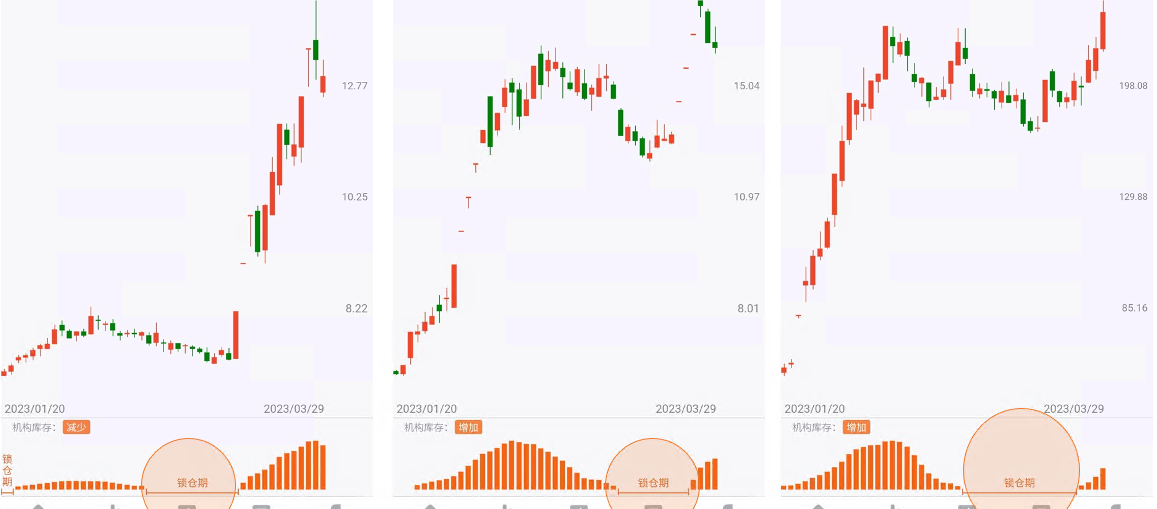Select the 锁仓期 circle in middle chart
The height and width of the screenshot is (509, 1157).
(654, 476)
